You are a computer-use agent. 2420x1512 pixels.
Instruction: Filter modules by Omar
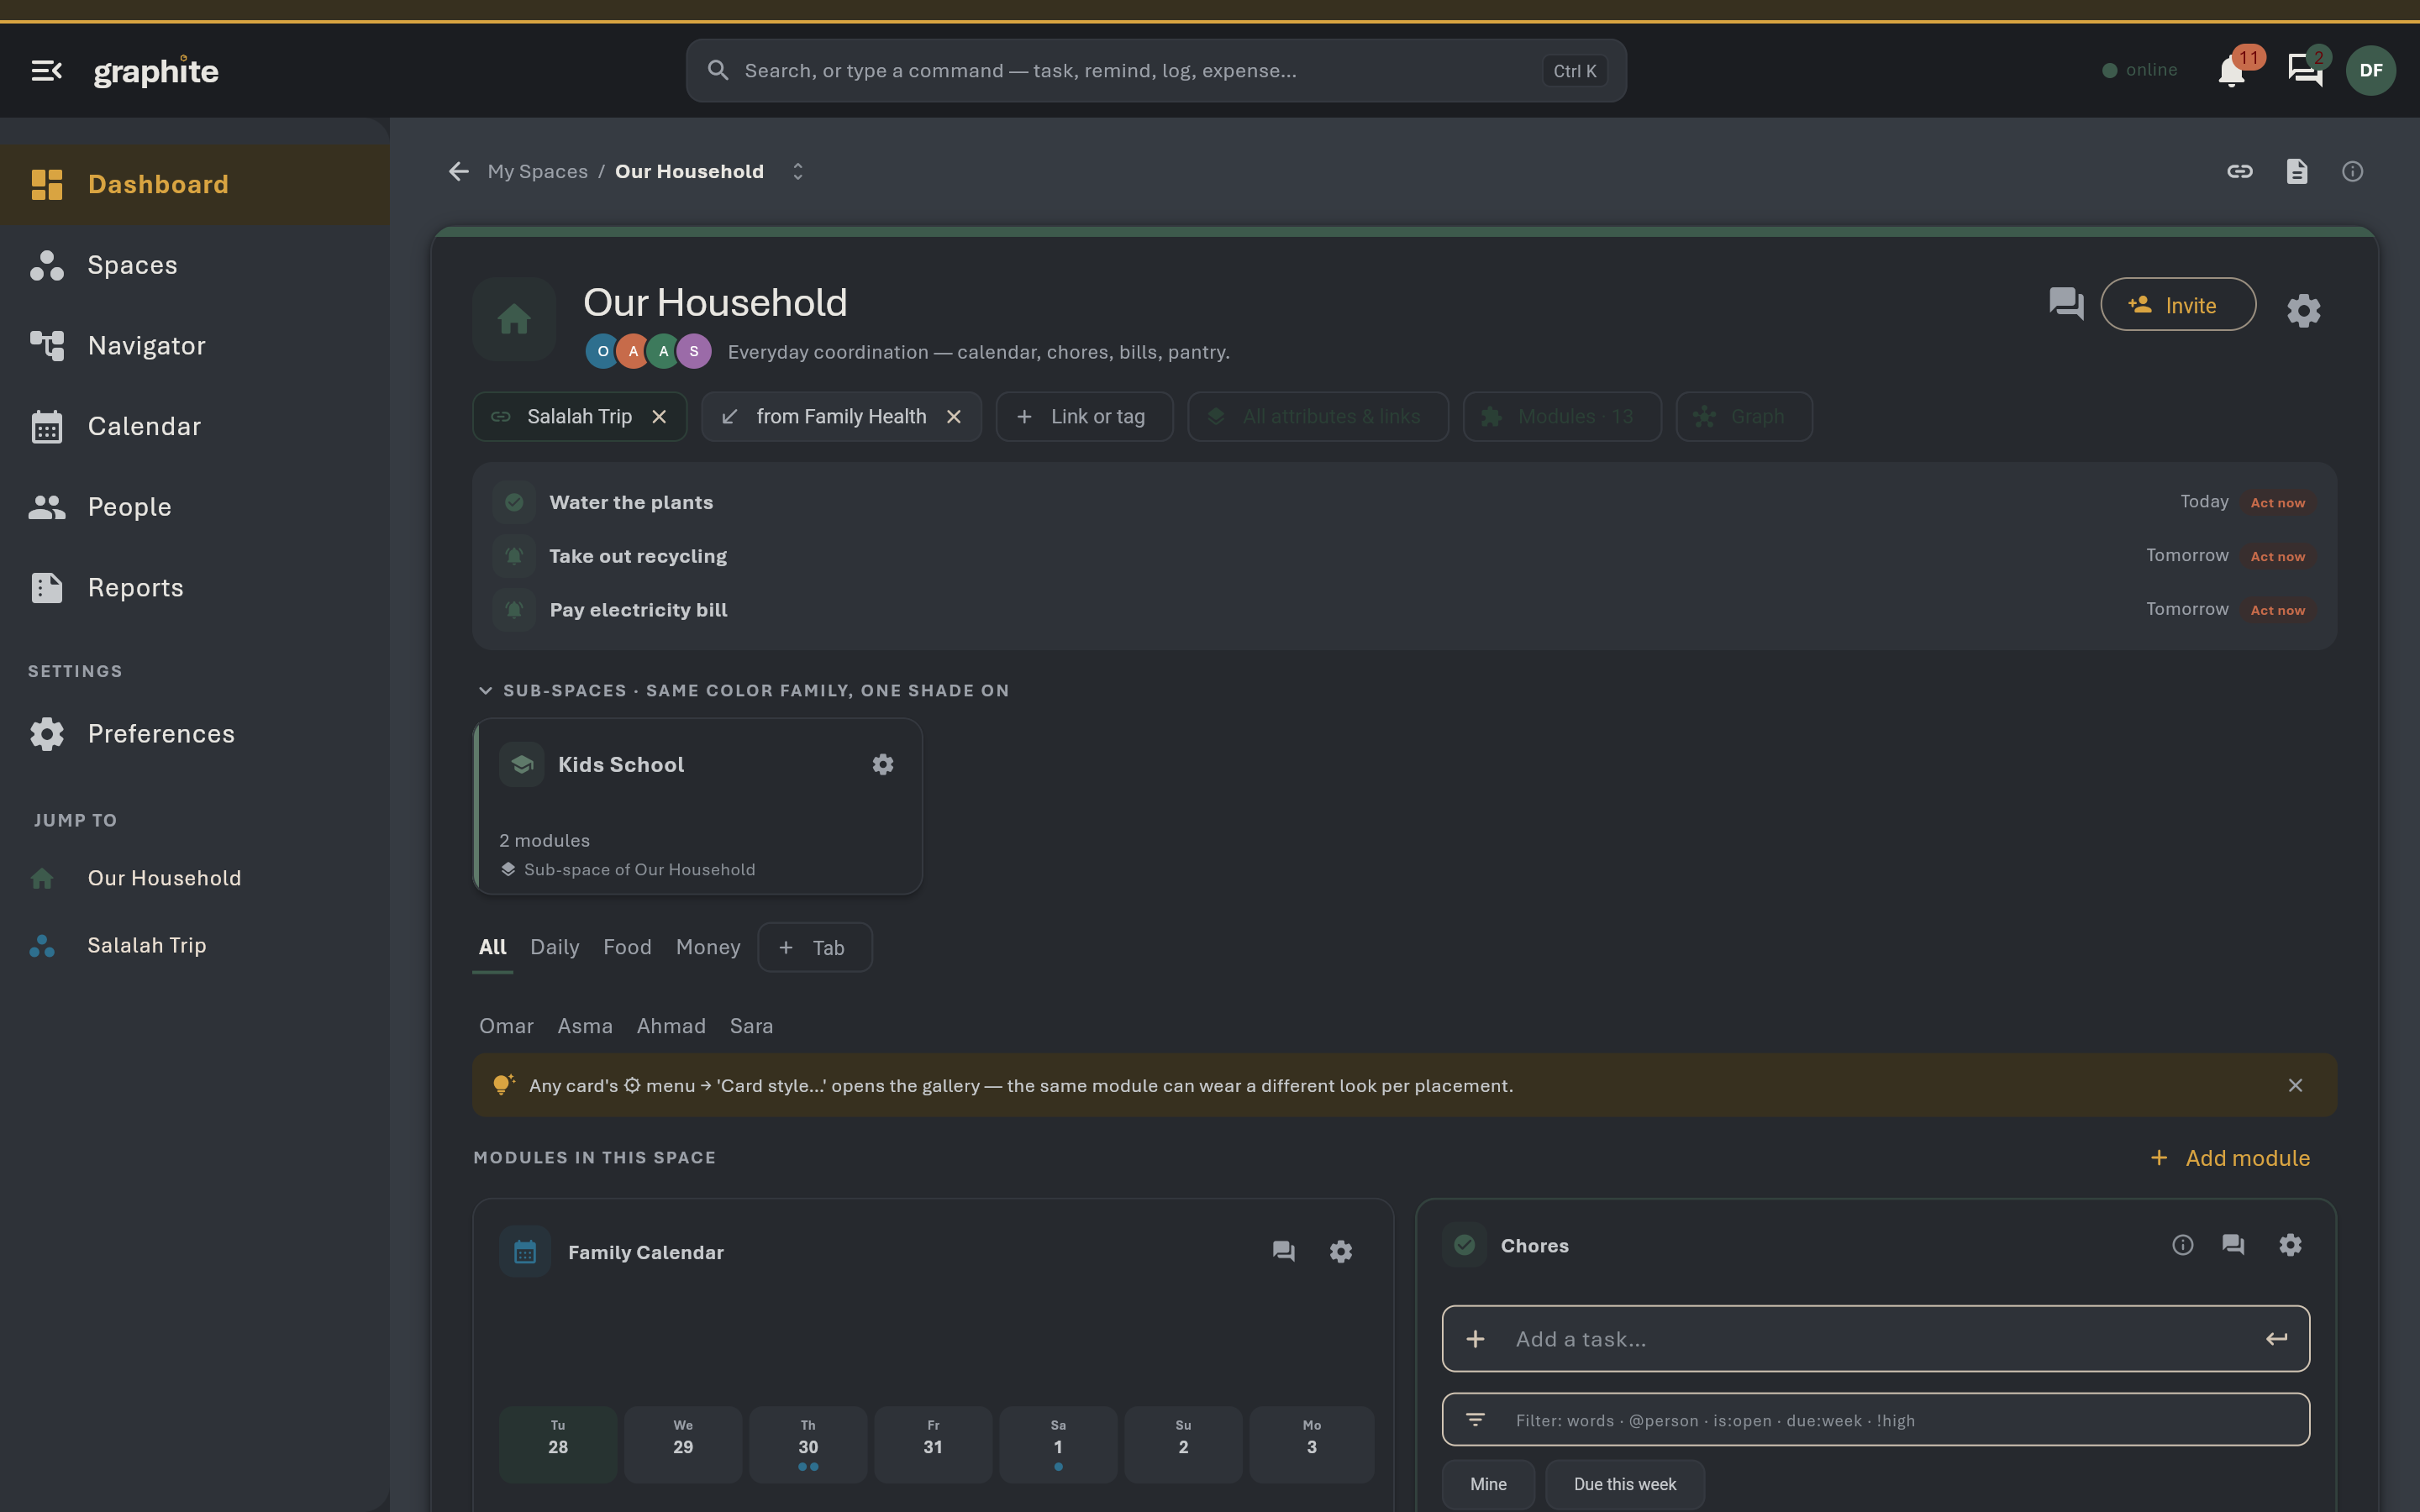tap(506, 1026)
